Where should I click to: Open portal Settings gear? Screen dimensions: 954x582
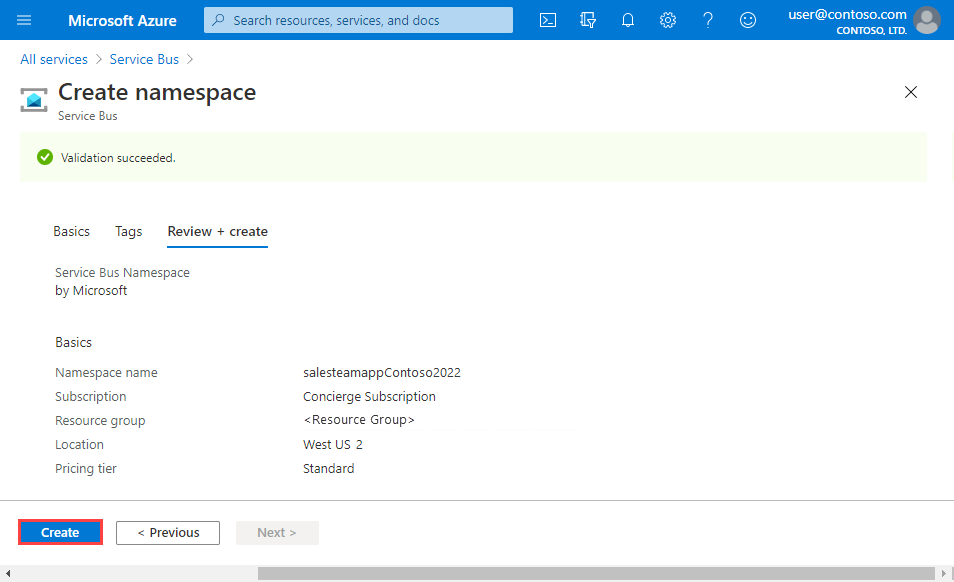667,20
